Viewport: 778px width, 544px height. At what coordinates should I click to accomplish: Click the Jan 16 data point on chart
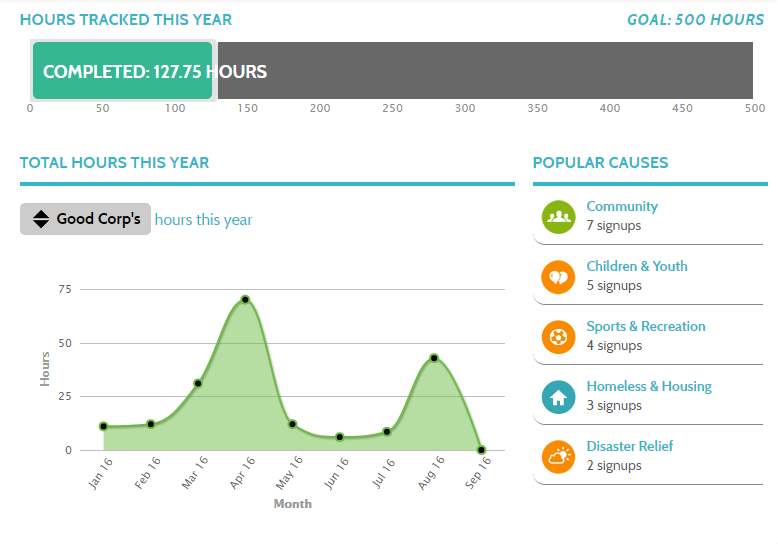coord(103,426)
